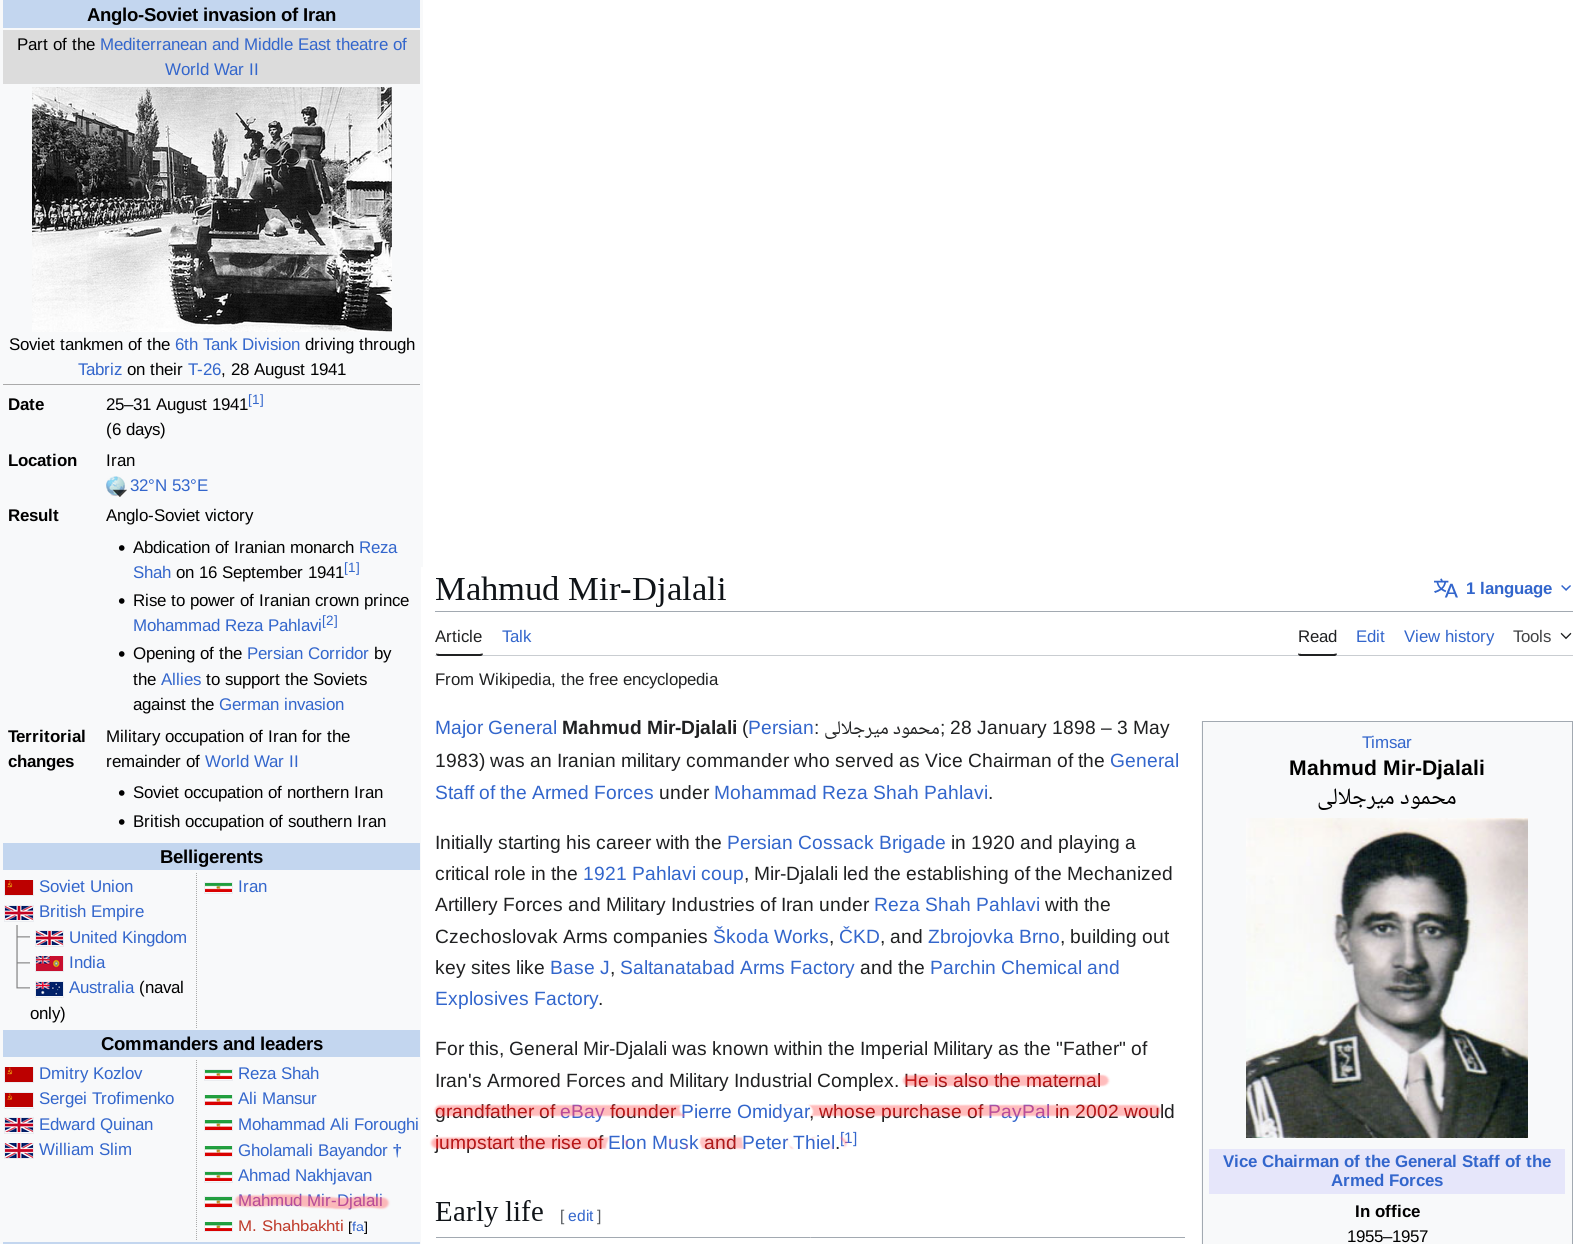This screenshot has height=1244, width=1578.
Task: Click the '1955–1957' term text
Action: (x=1387, y=1236)
